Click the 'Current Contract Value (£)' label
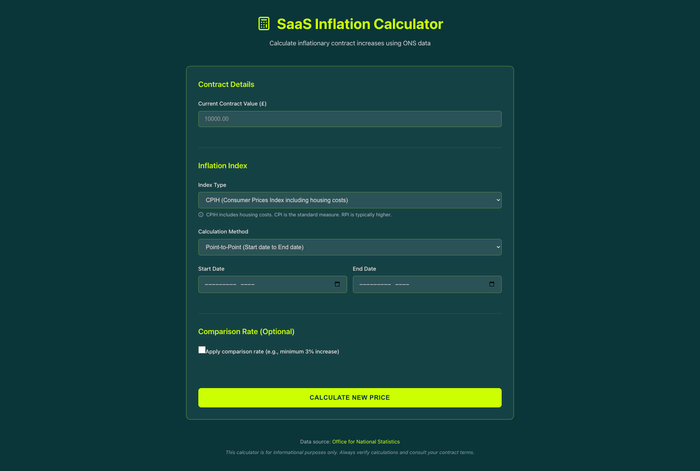 [x=232, y=103]
